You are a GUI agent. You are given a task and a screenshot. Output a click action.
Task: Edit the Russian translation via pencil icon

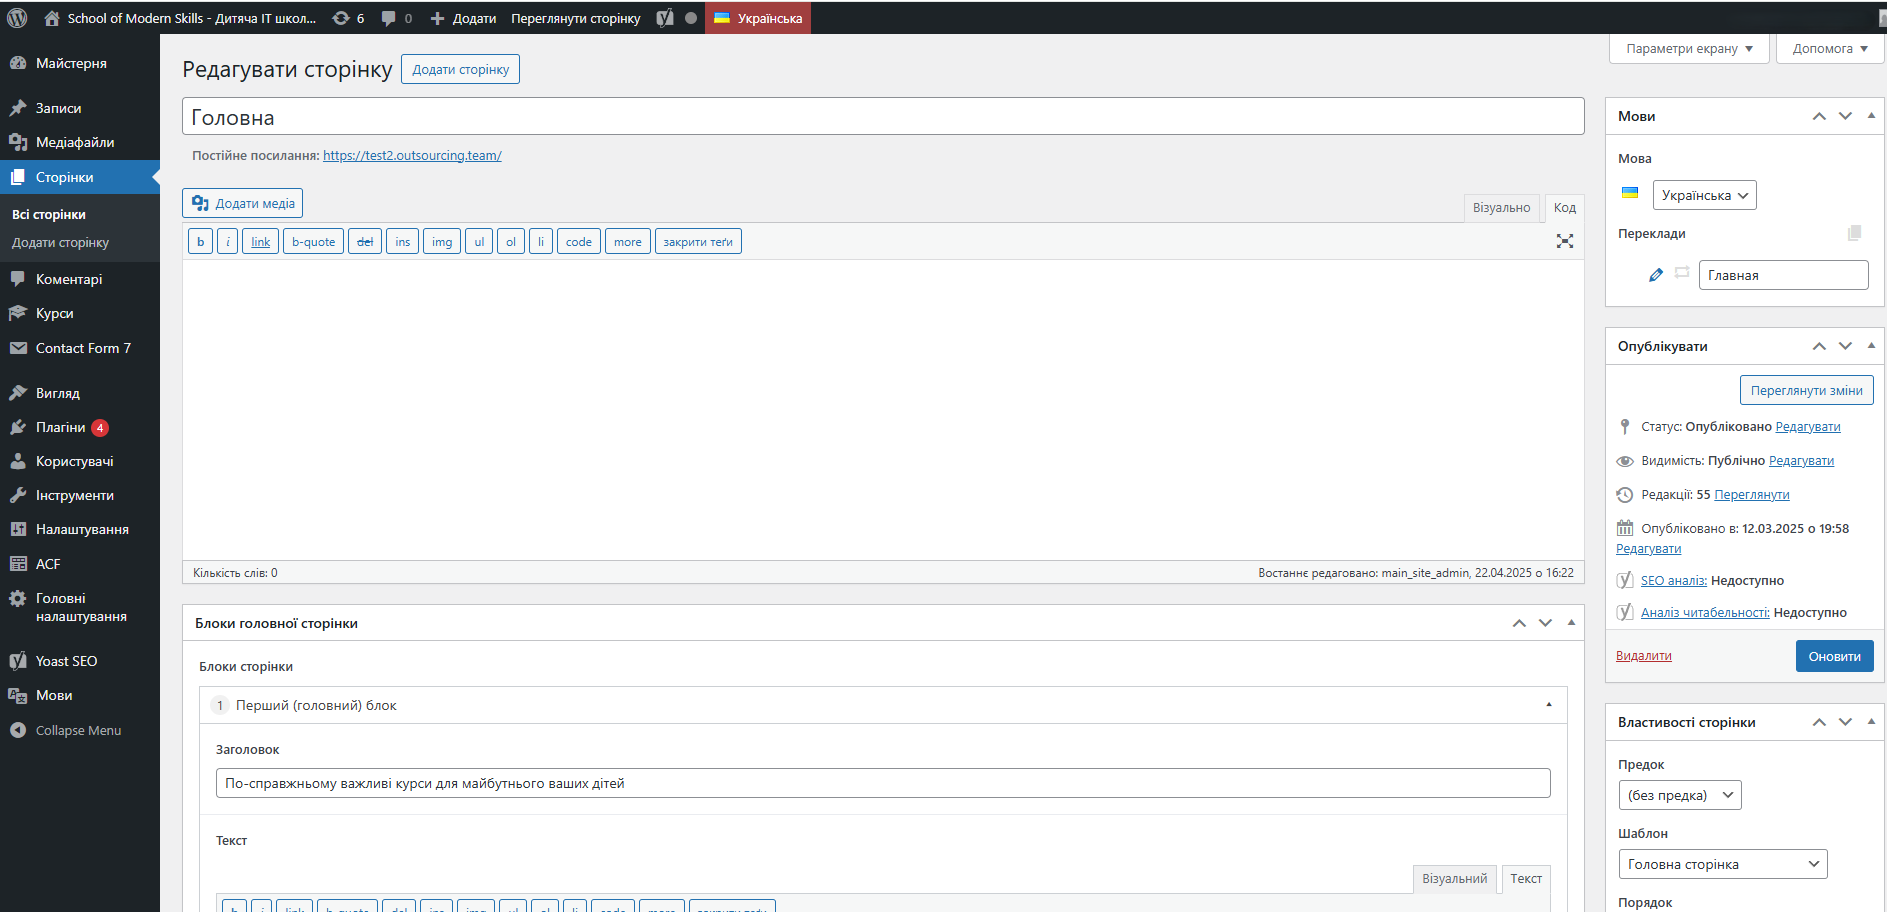(x=1656, y=274)
